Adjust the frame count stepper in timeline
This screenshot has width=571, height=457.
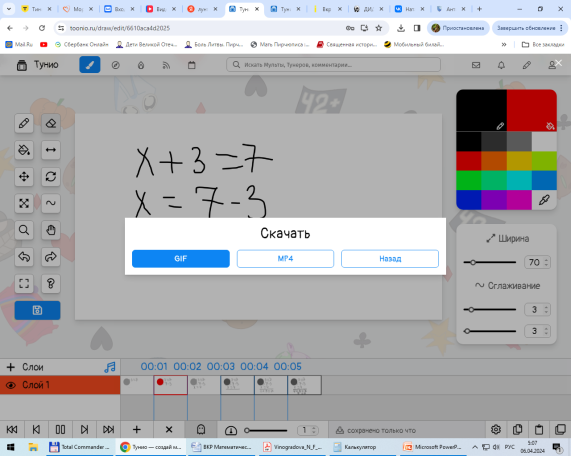coord(308,430)
